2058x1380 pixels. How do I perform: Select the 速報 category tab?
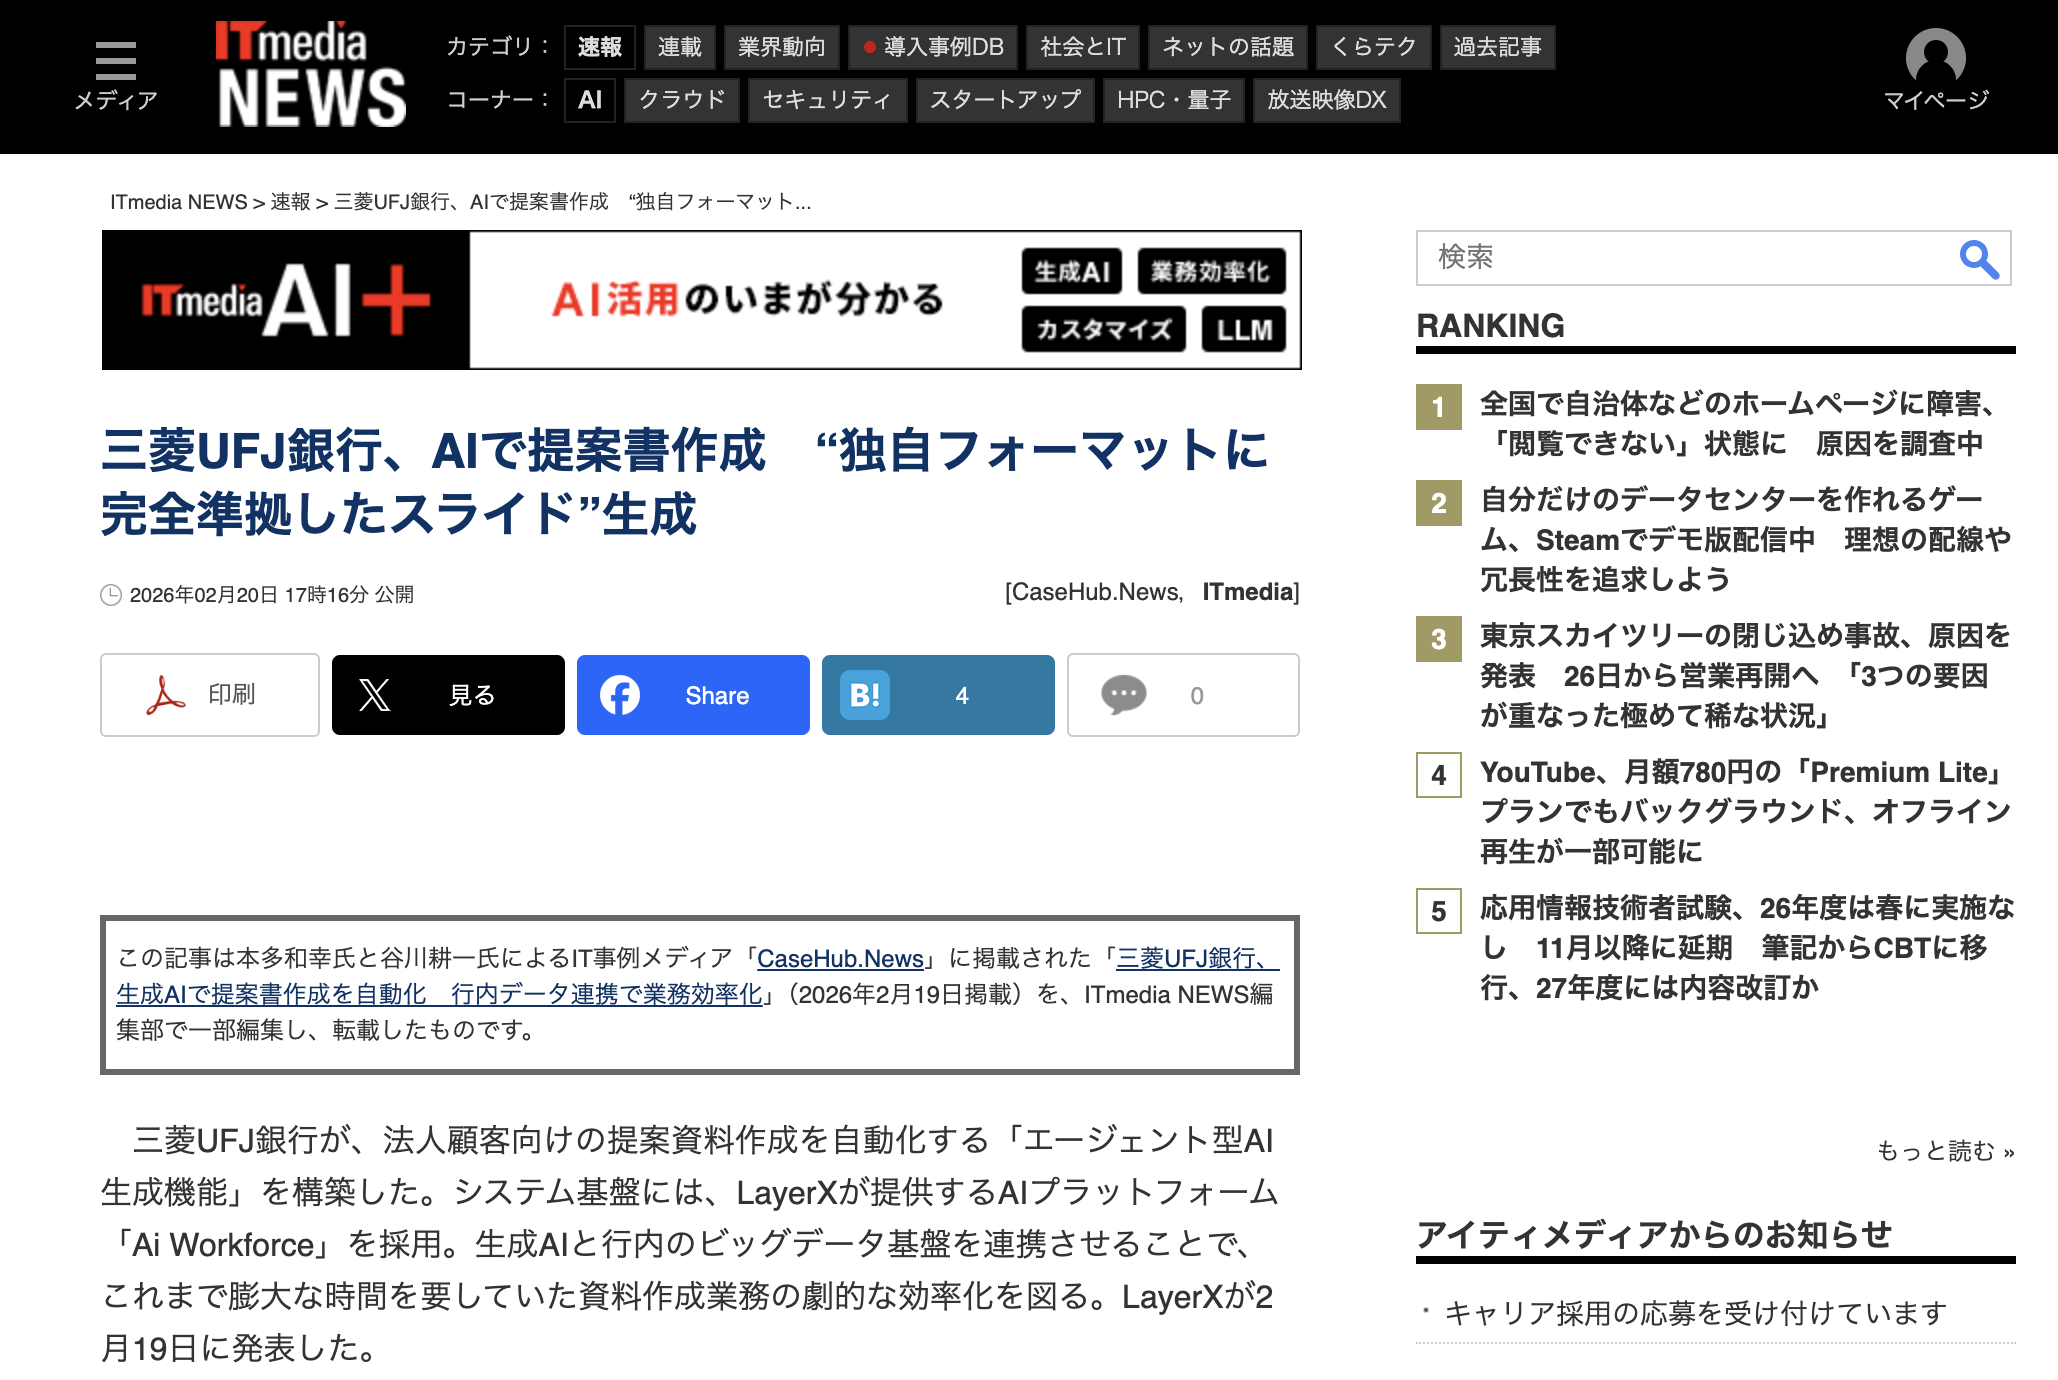599,47
